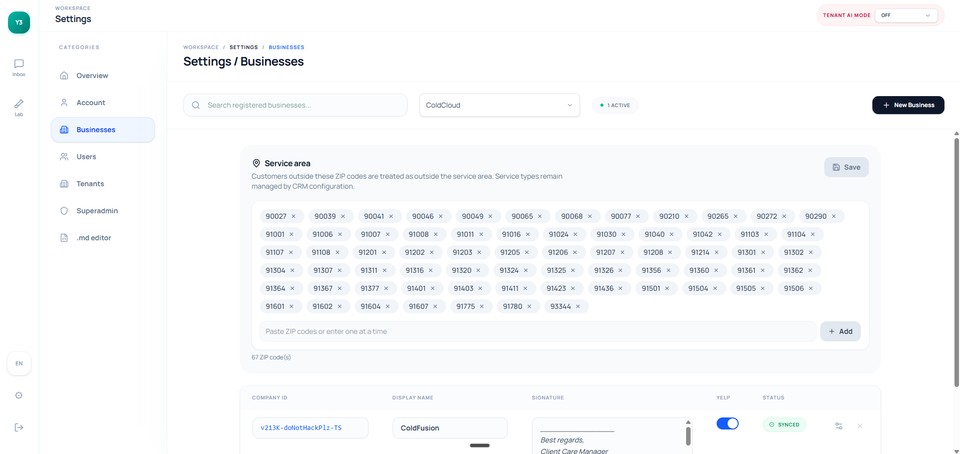The width and height of the screenshot is (960, 454).
Task: Switch language with the EN button
Action: pyautogui.click(x=19, y=363)
